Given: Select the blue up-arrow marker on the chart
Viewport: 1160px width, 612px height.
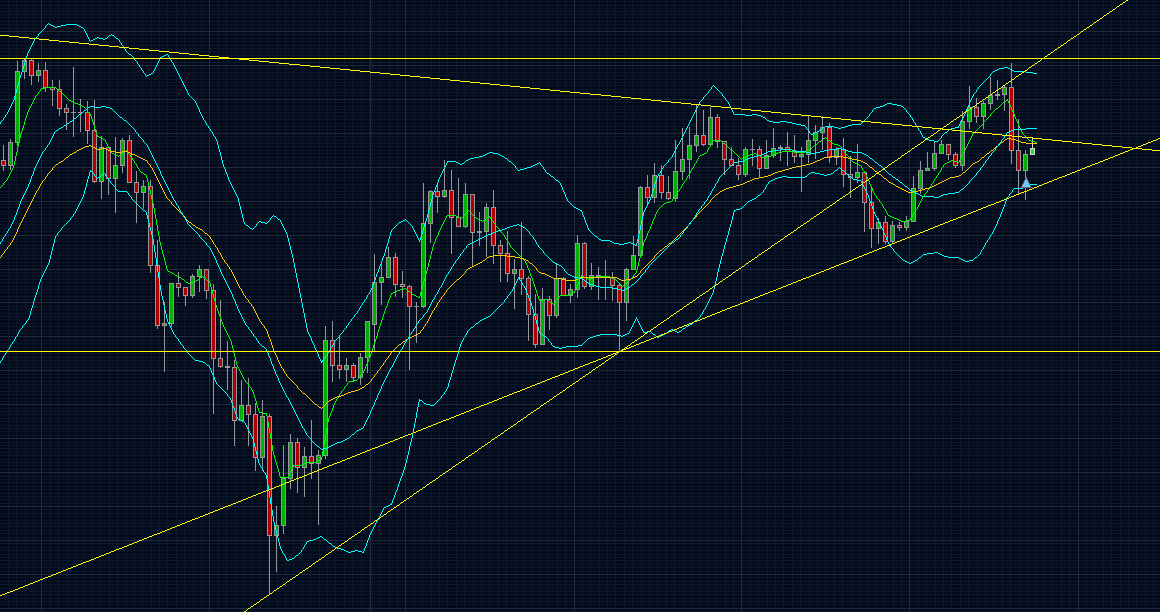Looking at the screenshot, I should tap(1025, 183).
